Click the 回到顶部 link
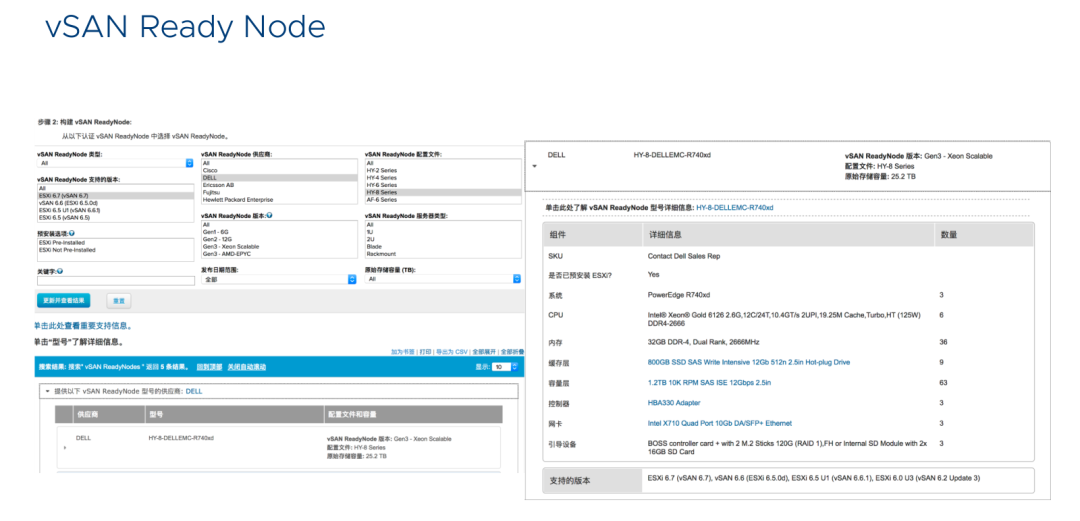 [x=209, y=367]
